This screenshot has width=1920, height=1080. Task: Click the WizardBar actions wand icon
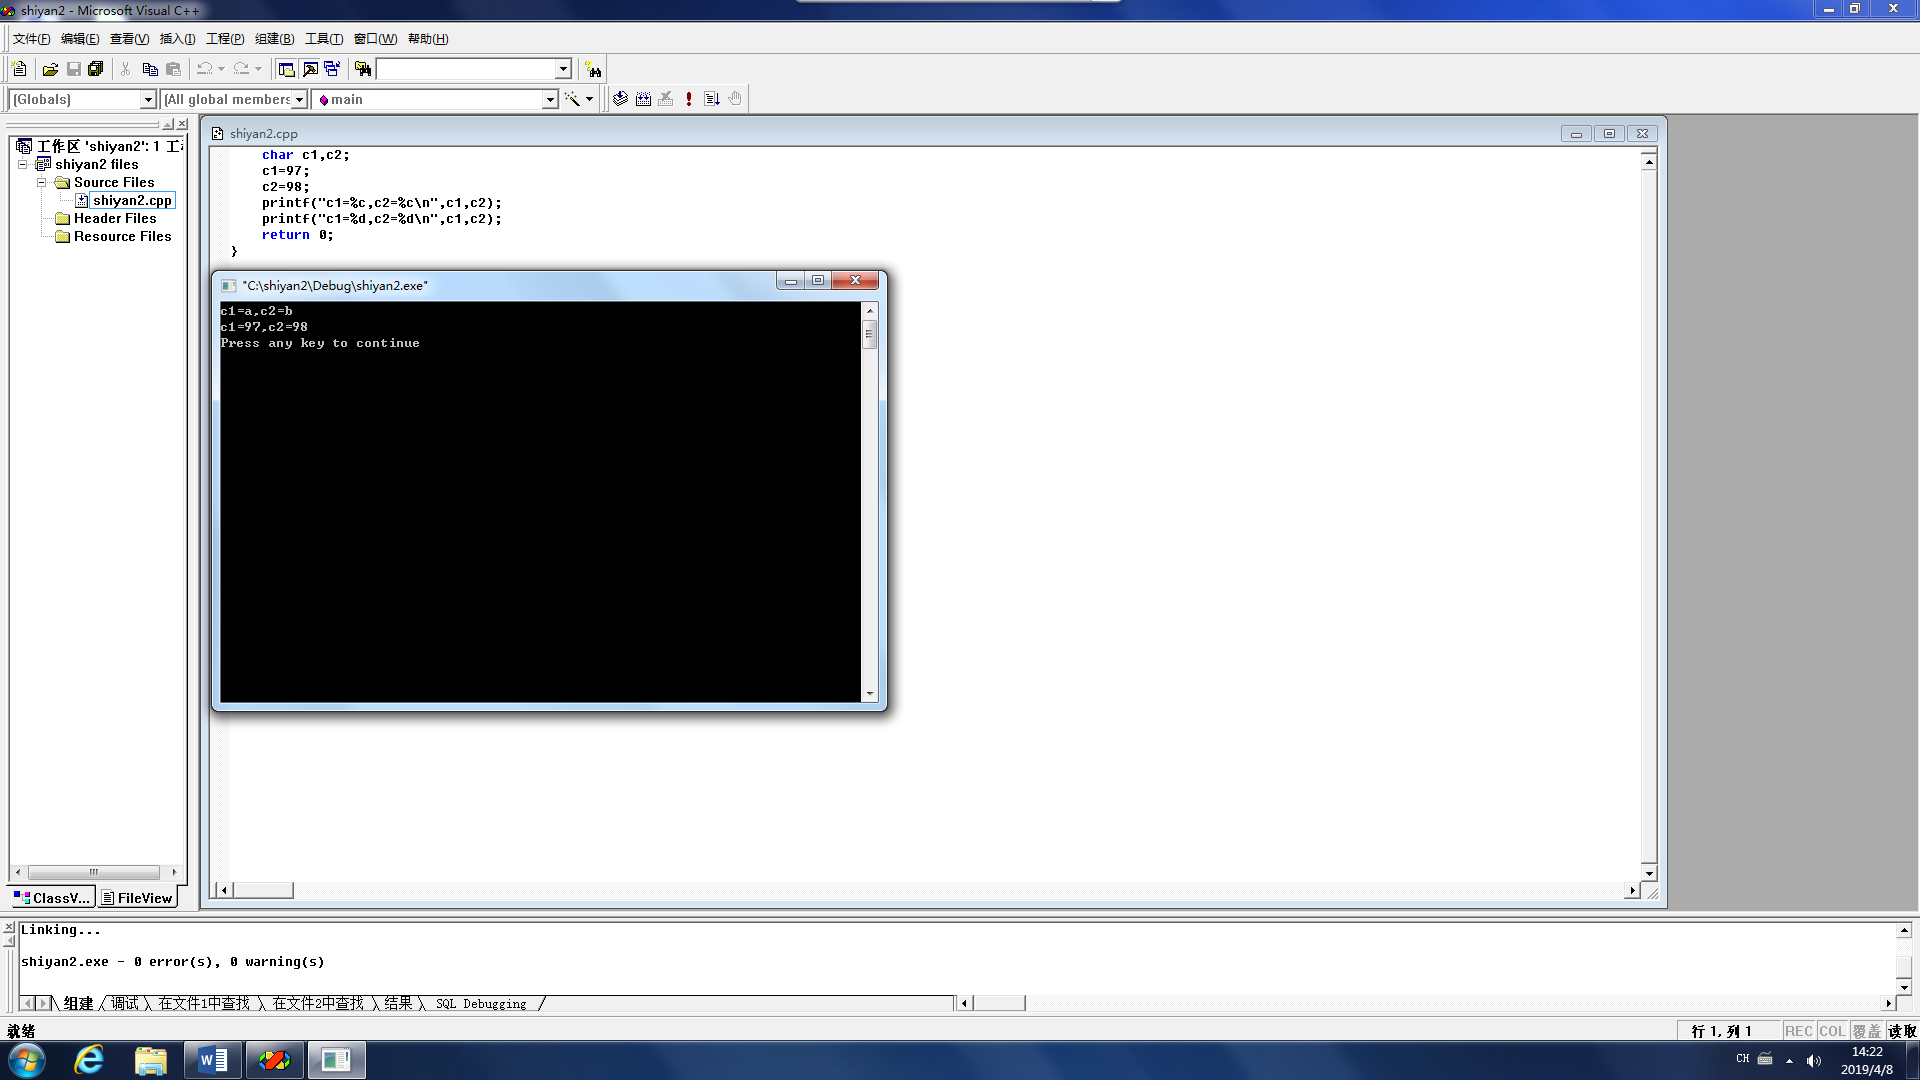click(572, 99)
